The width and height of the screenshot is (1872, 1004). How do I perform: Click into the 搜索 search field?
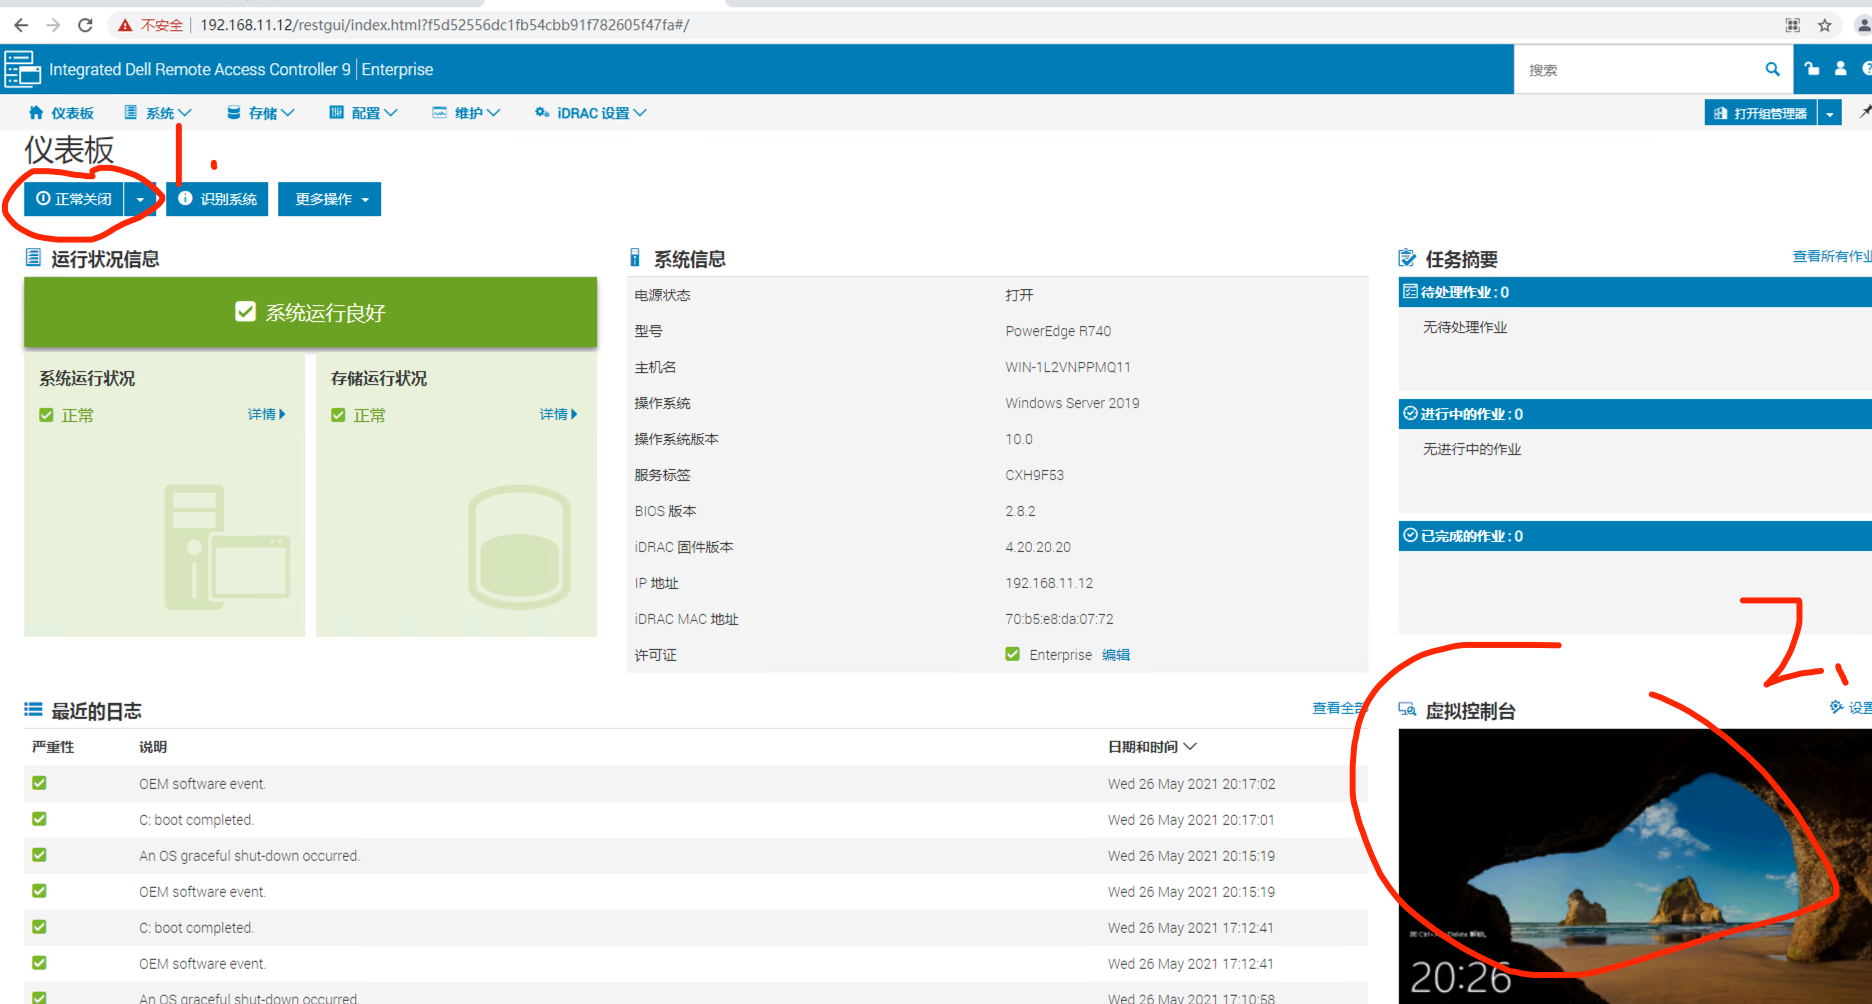(1640, 70)
